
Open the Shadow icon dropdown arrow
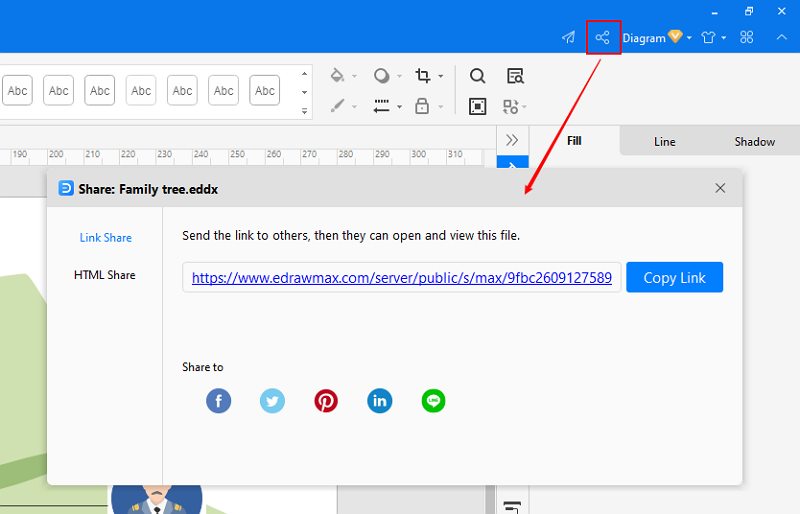coord(399,77)
